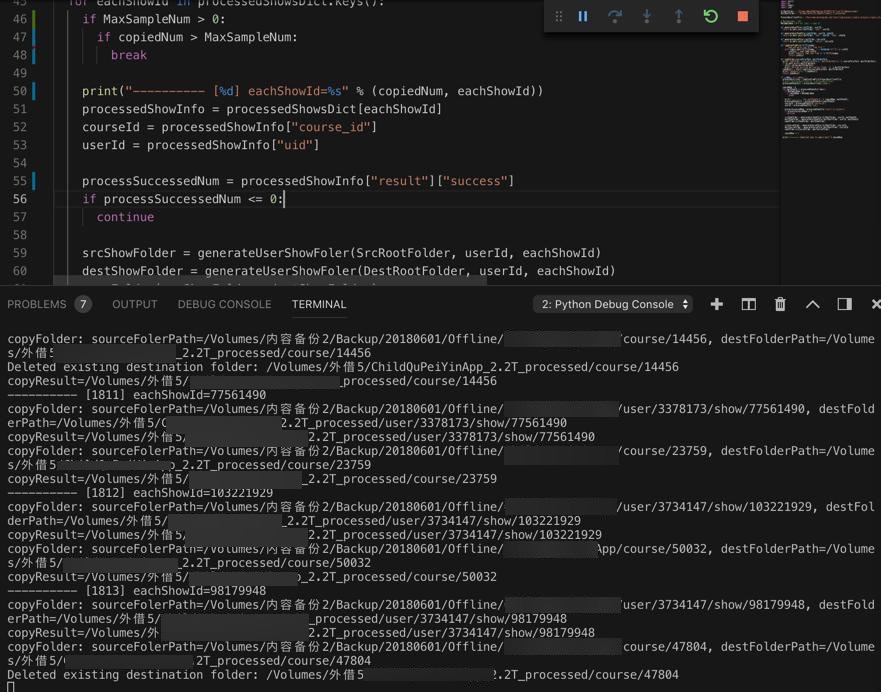Select the TERMINAL tab

(319, 304)
